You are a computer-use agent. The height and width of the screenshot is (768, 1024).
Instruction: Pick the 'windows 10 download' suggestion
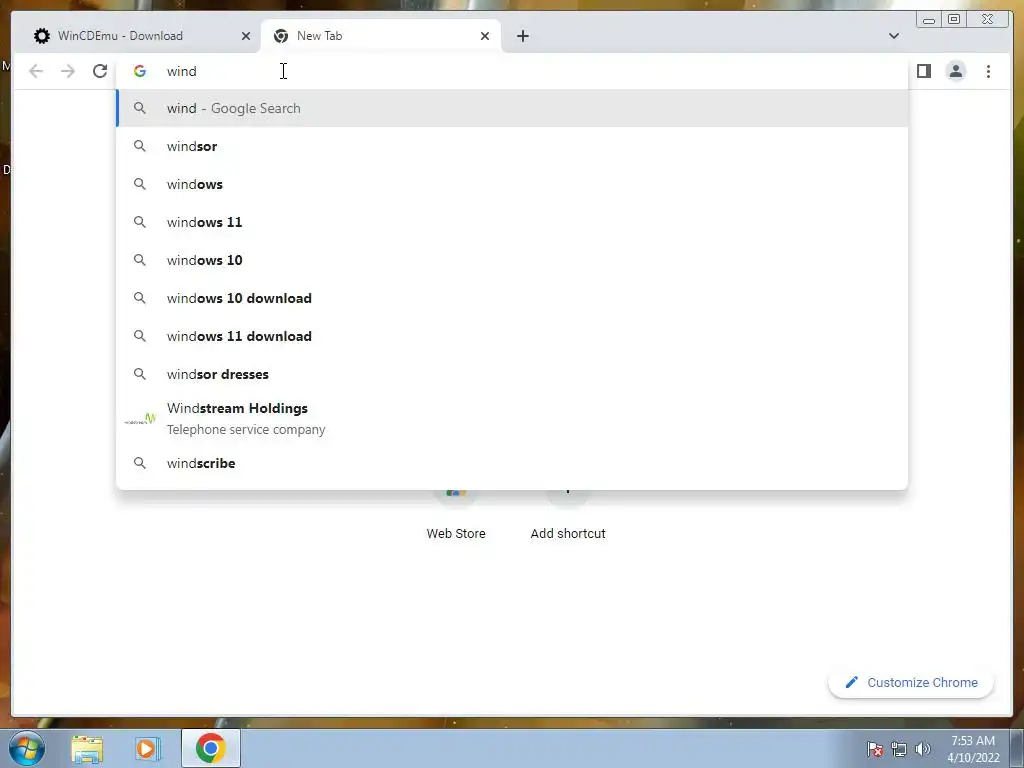(x=512, y=298)
